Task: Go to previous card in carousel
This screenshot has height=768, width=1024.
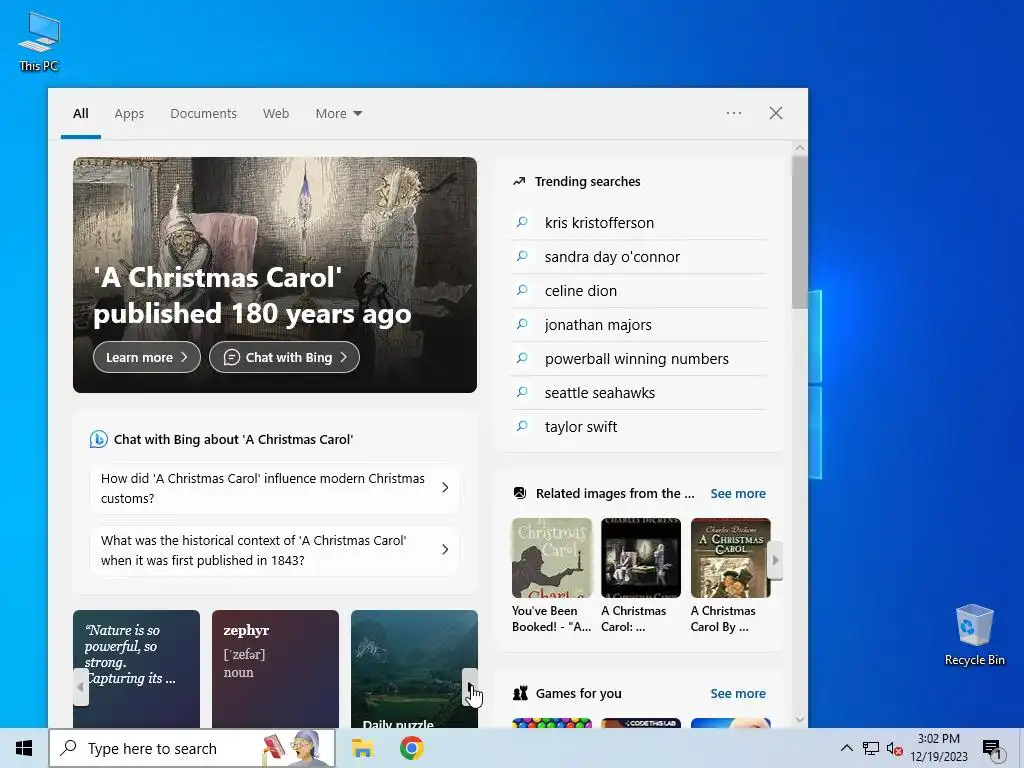Action: click(x=81, y=687)
